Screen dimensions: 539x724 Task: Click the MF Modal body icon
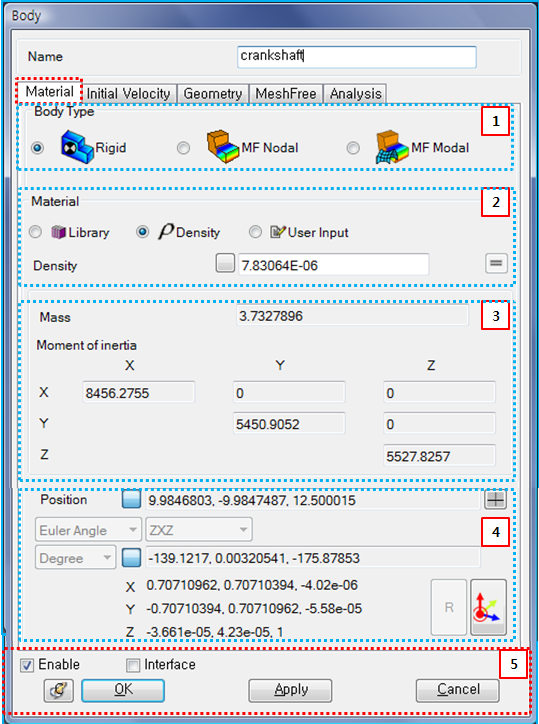point(393,148)
